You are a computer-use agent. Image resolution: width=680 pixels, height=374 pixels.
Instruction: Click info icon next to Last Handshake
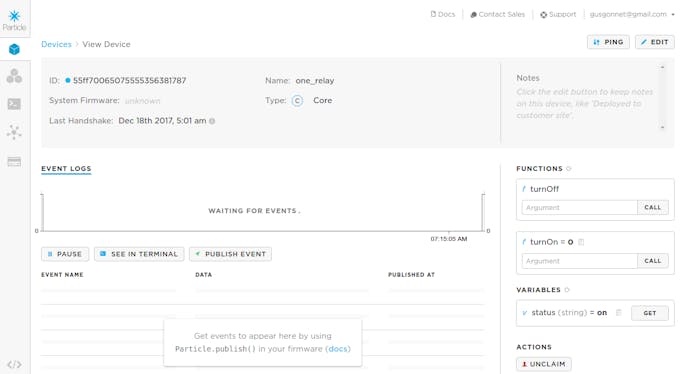[x=212, y=121]
